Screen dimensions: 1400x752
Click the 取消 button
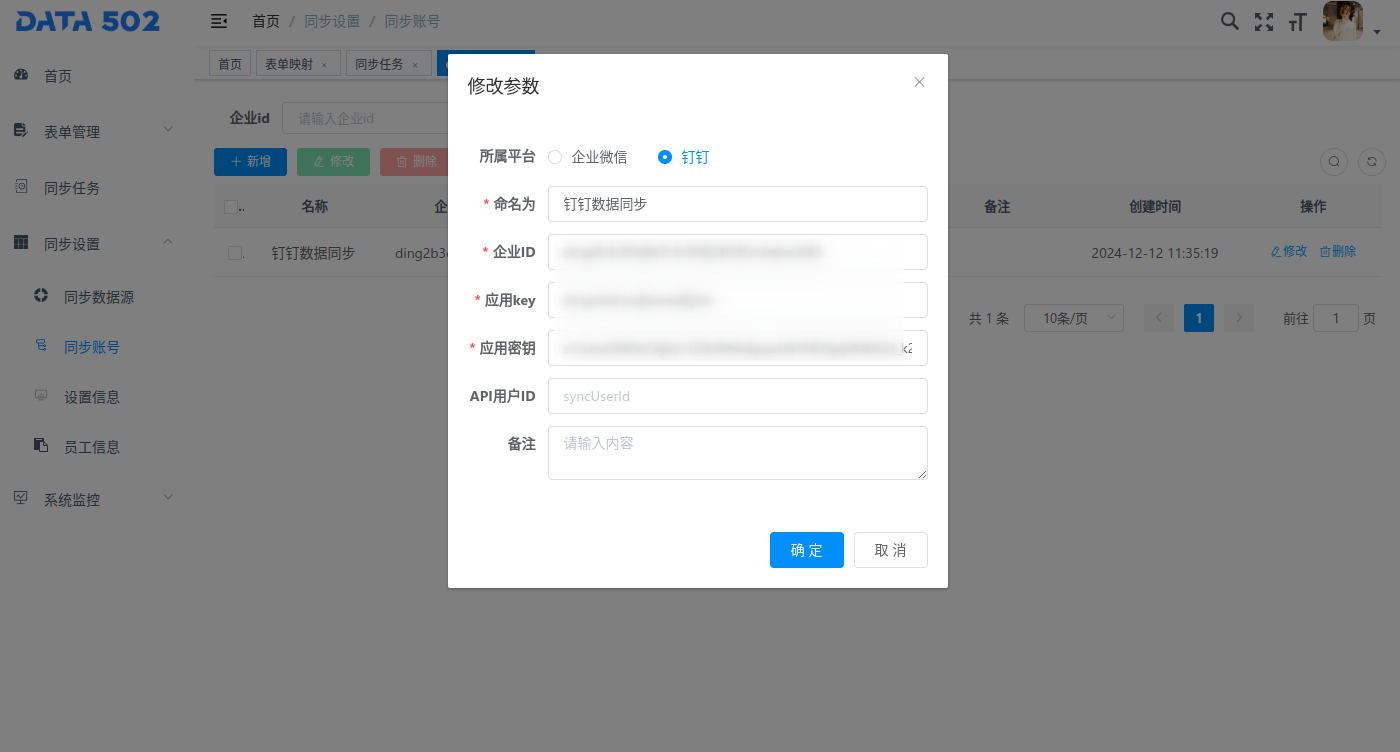[890, 550]
